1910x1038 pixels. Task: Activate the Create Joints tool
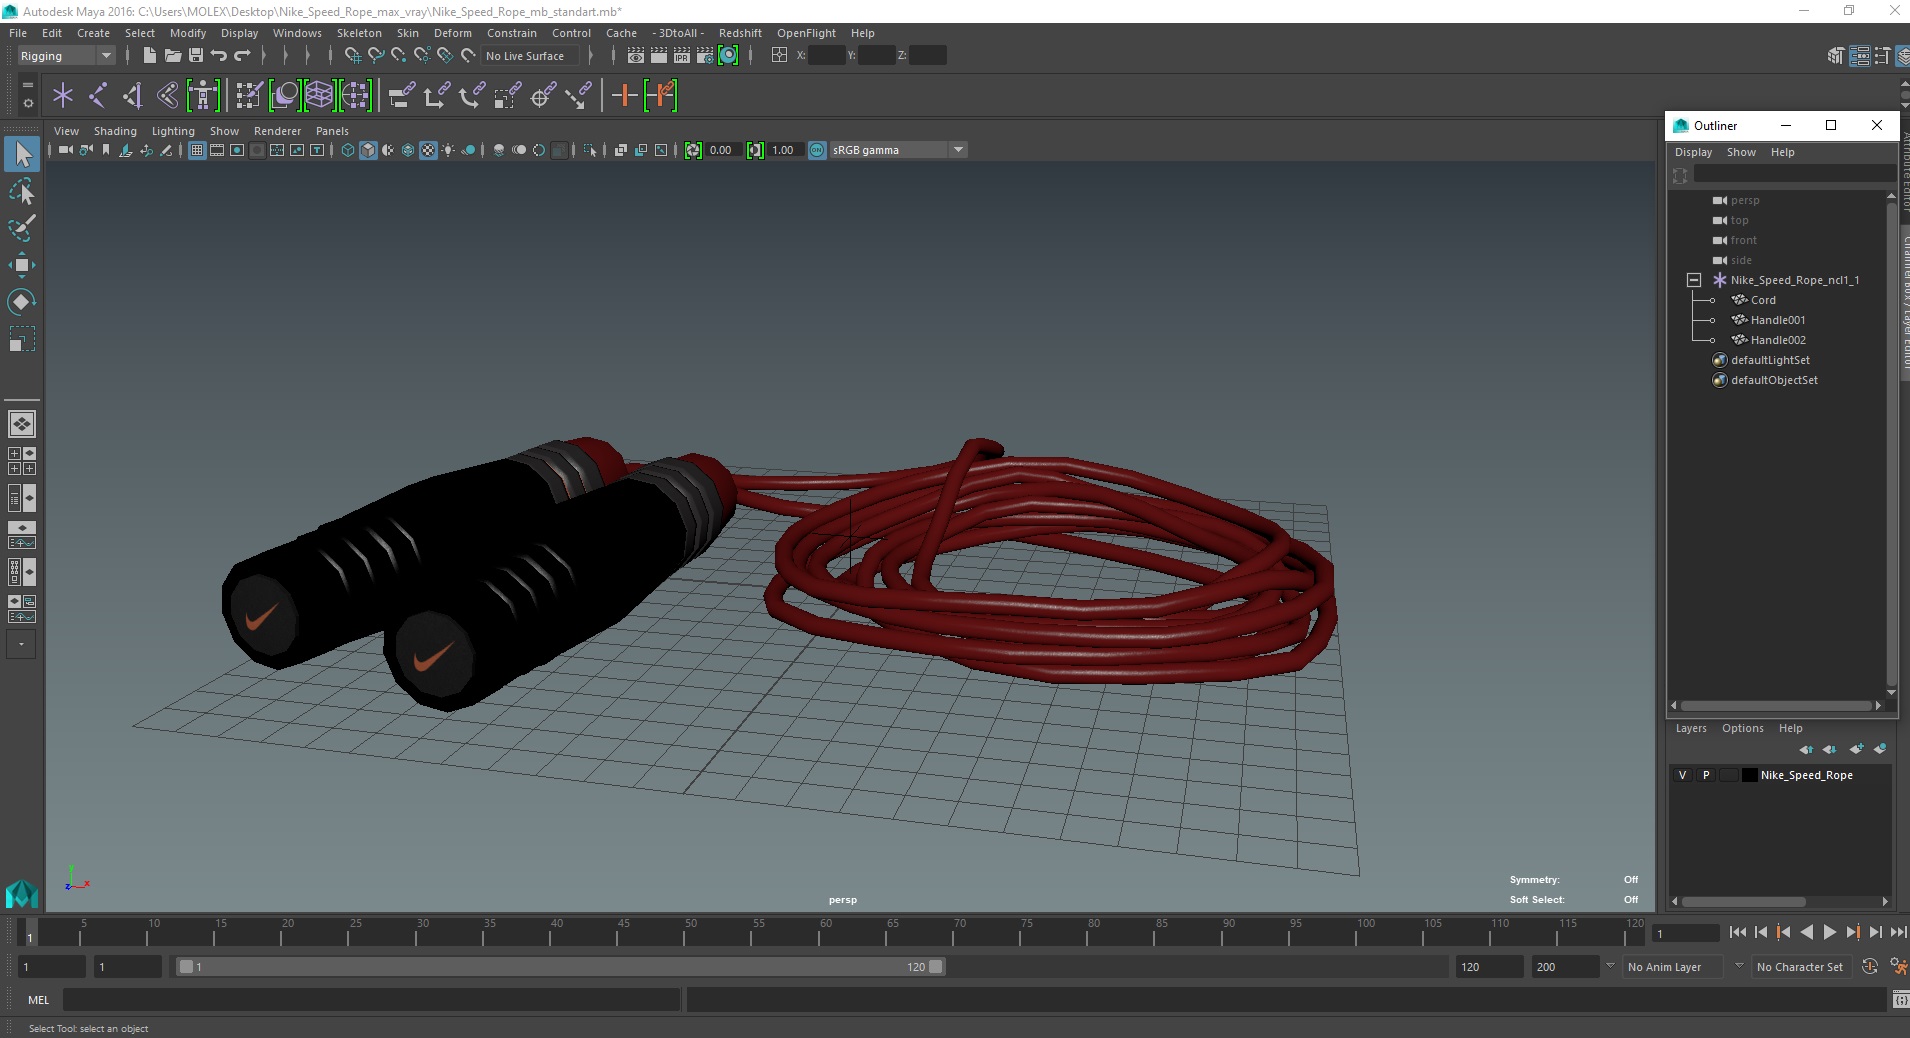tap(98, 96)
